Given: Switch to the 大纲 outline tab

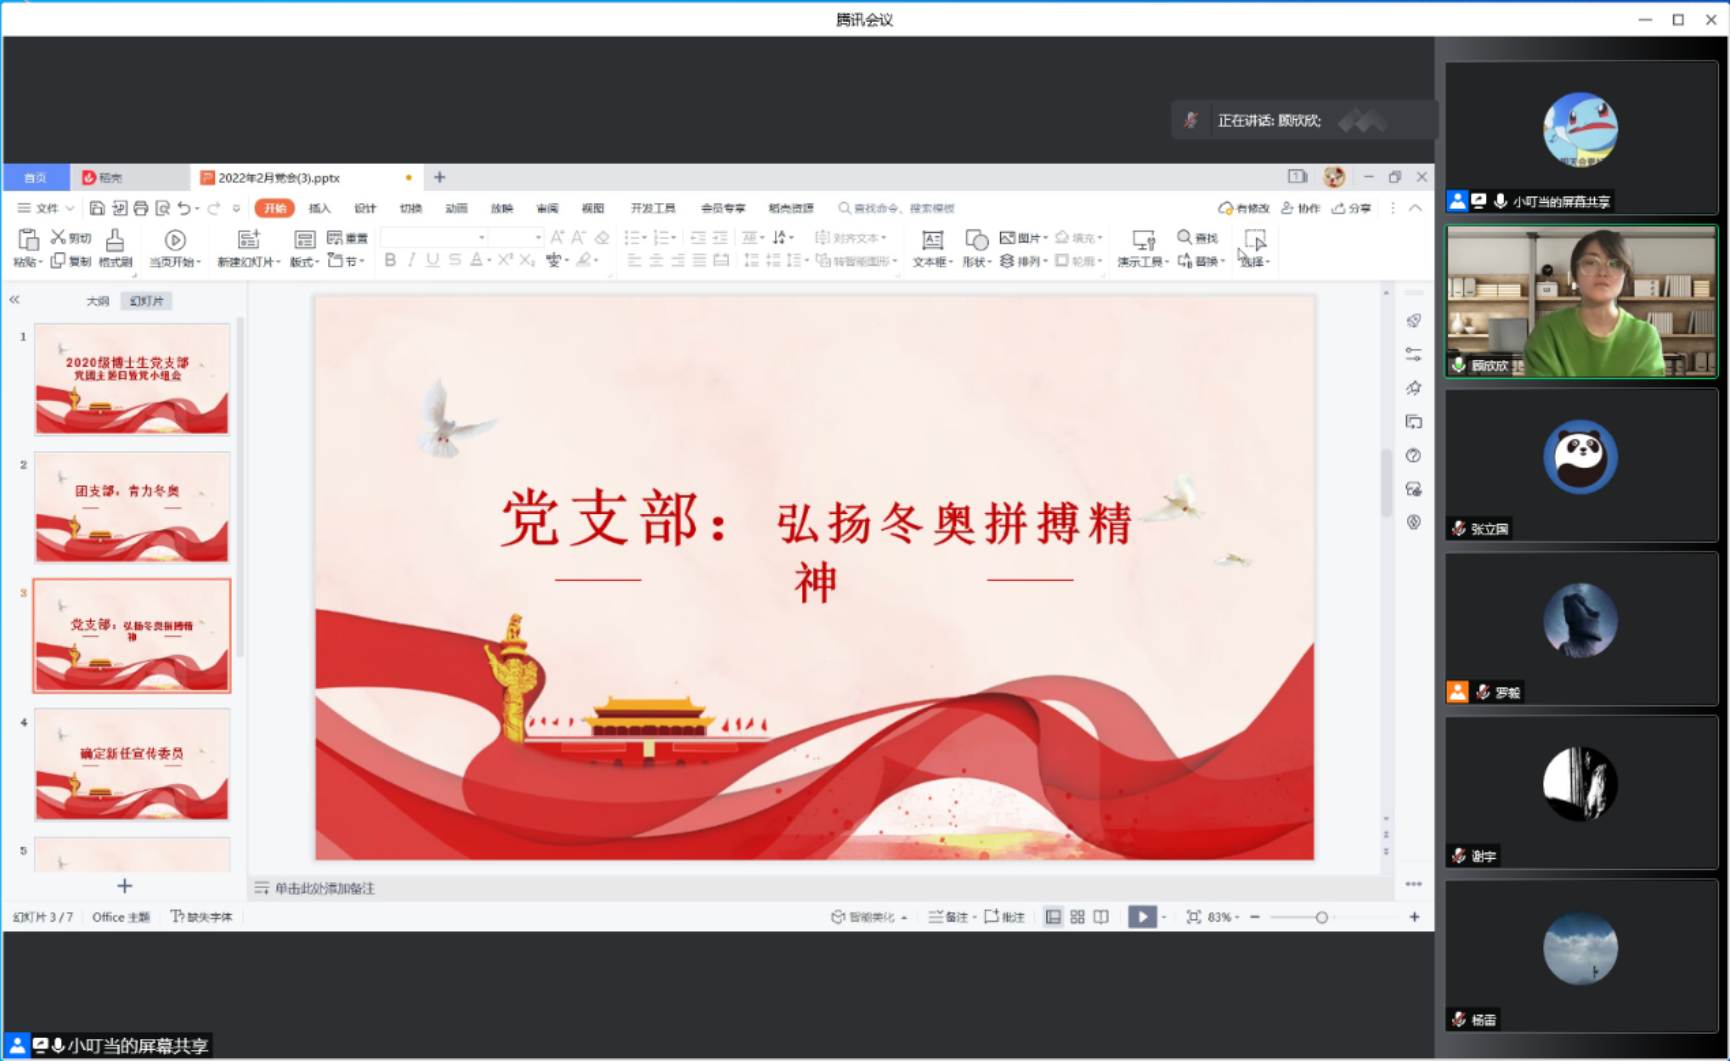Looking at the screenshot, I should click(97, 301).
